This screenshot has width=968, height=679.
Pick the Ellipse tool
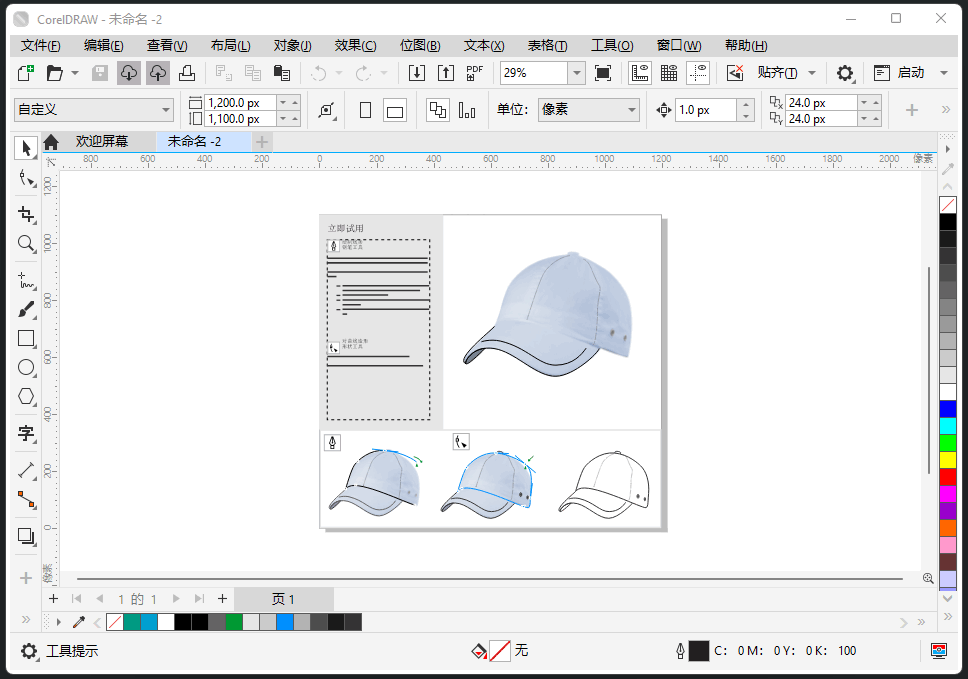coord(26,367)
